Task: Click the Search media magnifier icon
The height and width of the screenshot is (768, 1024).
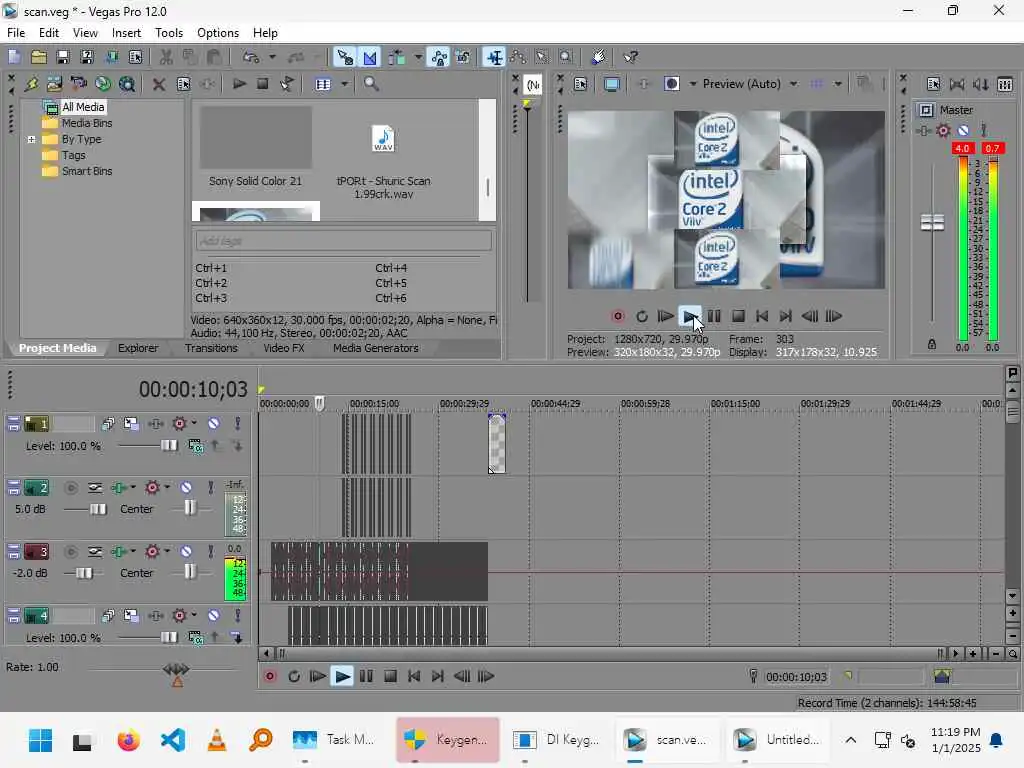Action: coord(371,84)
